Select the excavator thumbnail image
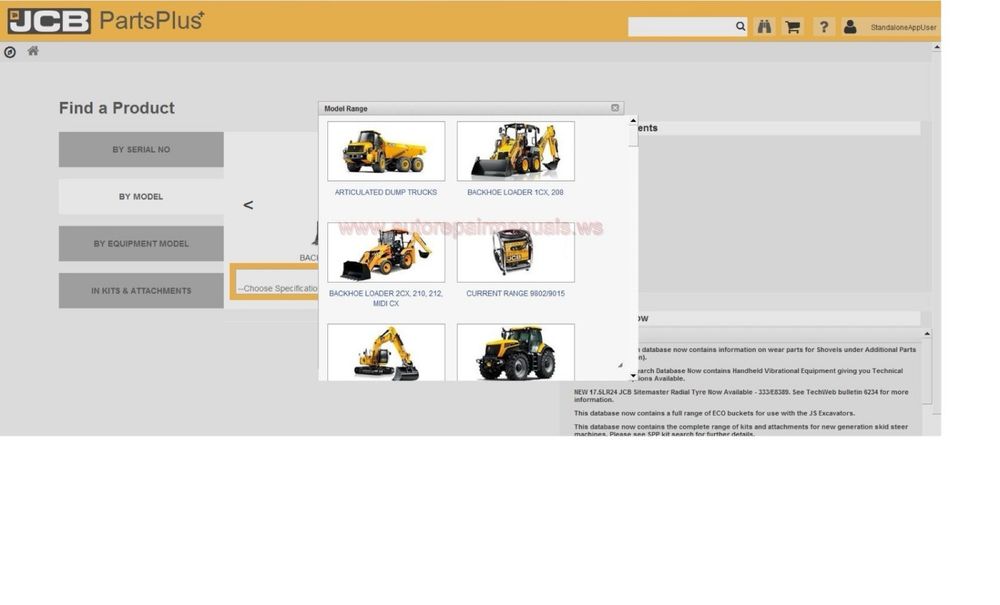This screenshot has height=605, width=1000. point(386,352)
